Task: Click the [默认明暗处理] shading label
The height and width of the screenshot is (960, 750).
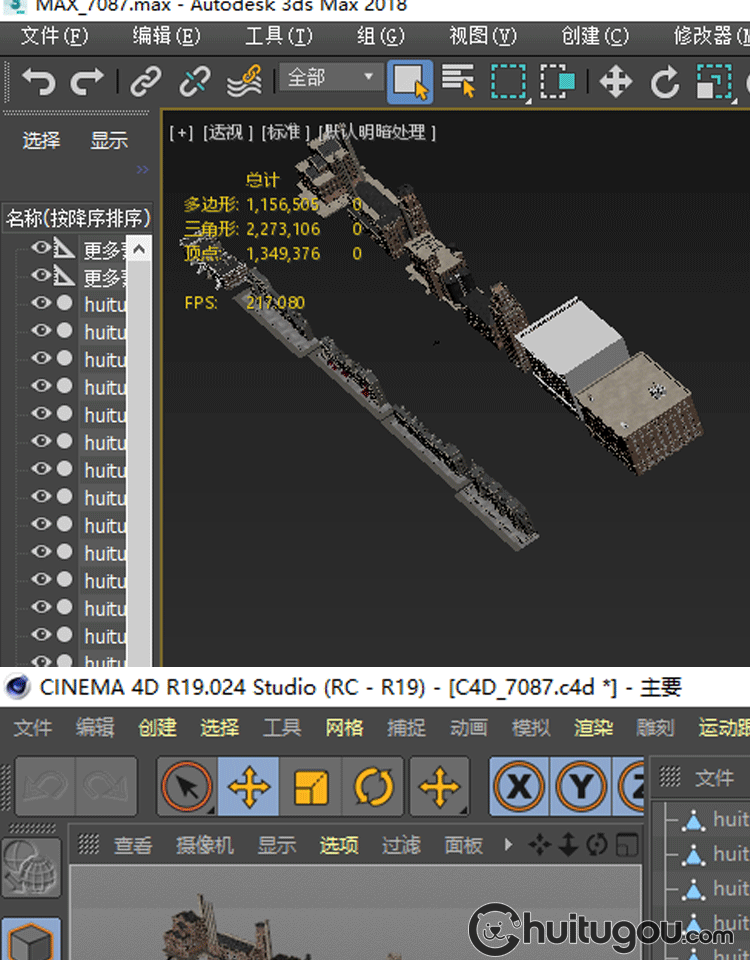Action: pyautogui.click(x=377, y=133)
